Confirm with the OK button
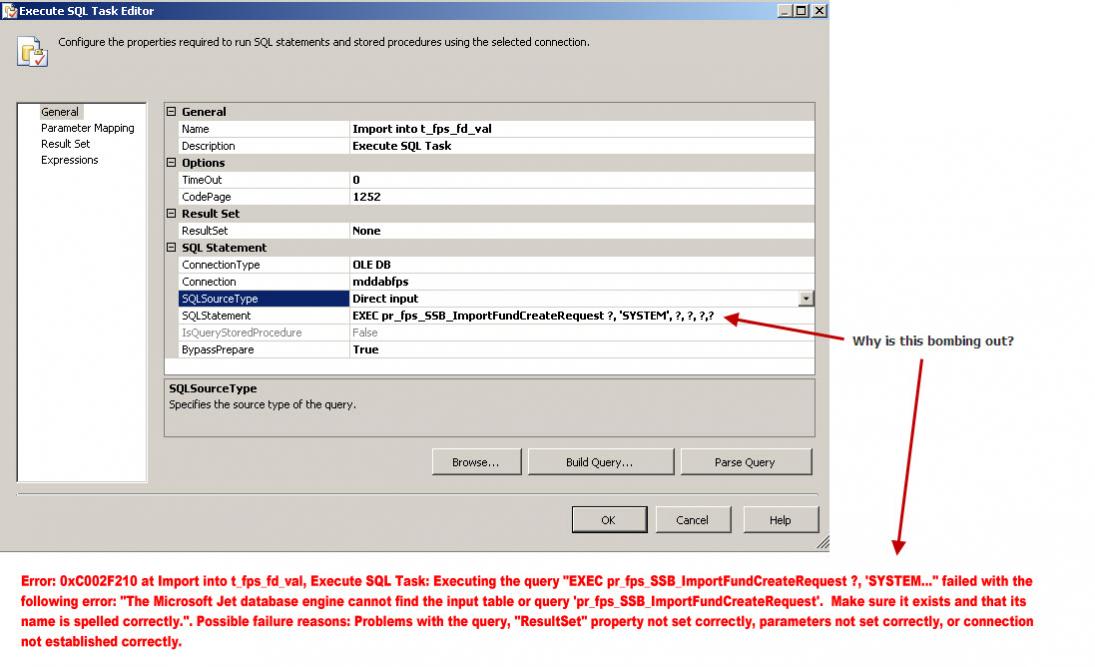1095x667 pixels. [609, 520]
